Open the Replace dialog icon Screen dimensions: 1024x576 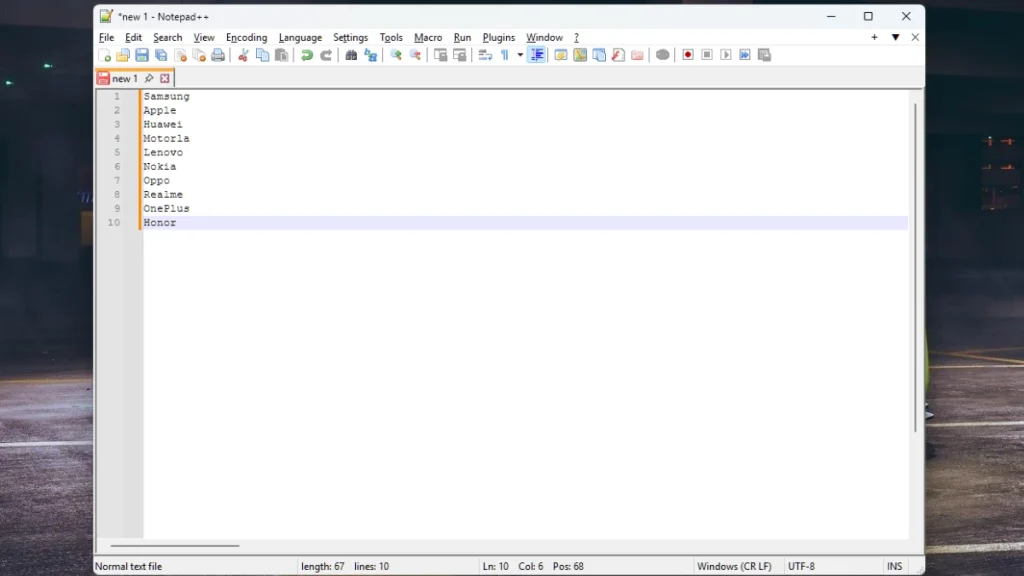(x=370, y=55)
